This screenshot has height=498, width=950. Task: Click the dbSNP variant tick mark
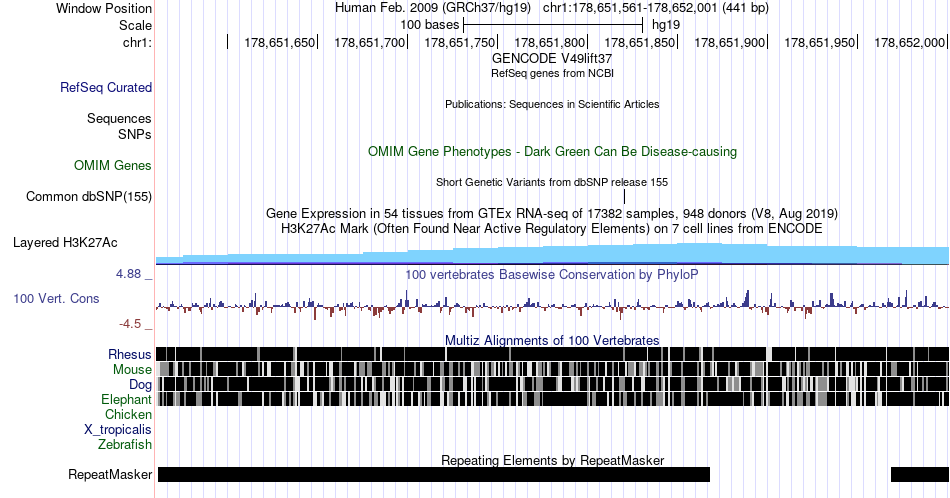[624, 196]
